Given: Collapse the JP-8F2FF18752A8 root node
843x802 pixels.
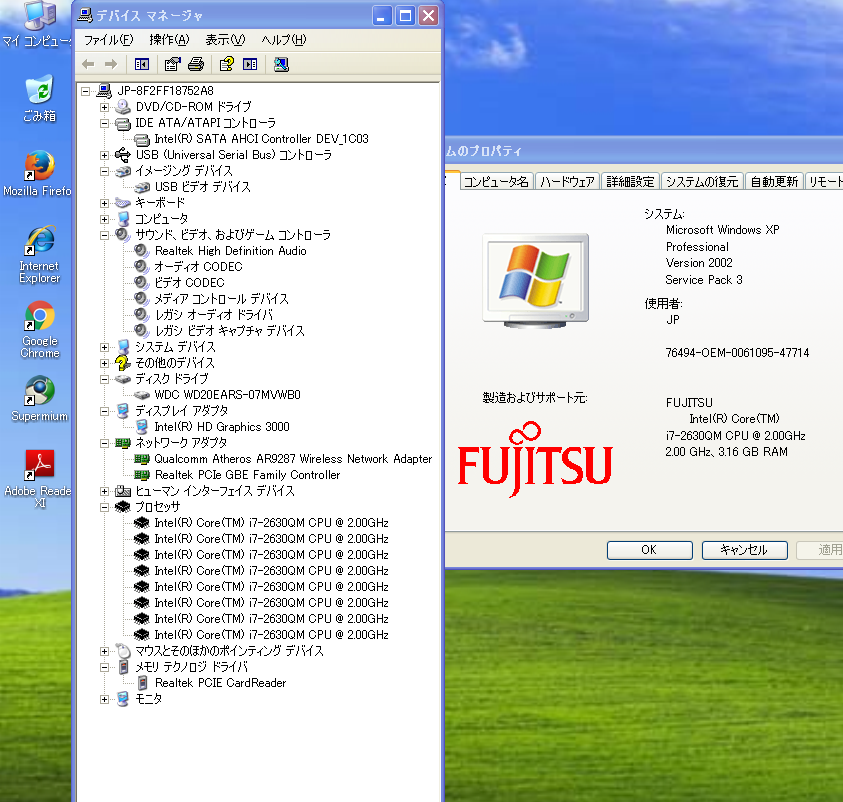Looking at the screenshot, I should tap(85, 91).
